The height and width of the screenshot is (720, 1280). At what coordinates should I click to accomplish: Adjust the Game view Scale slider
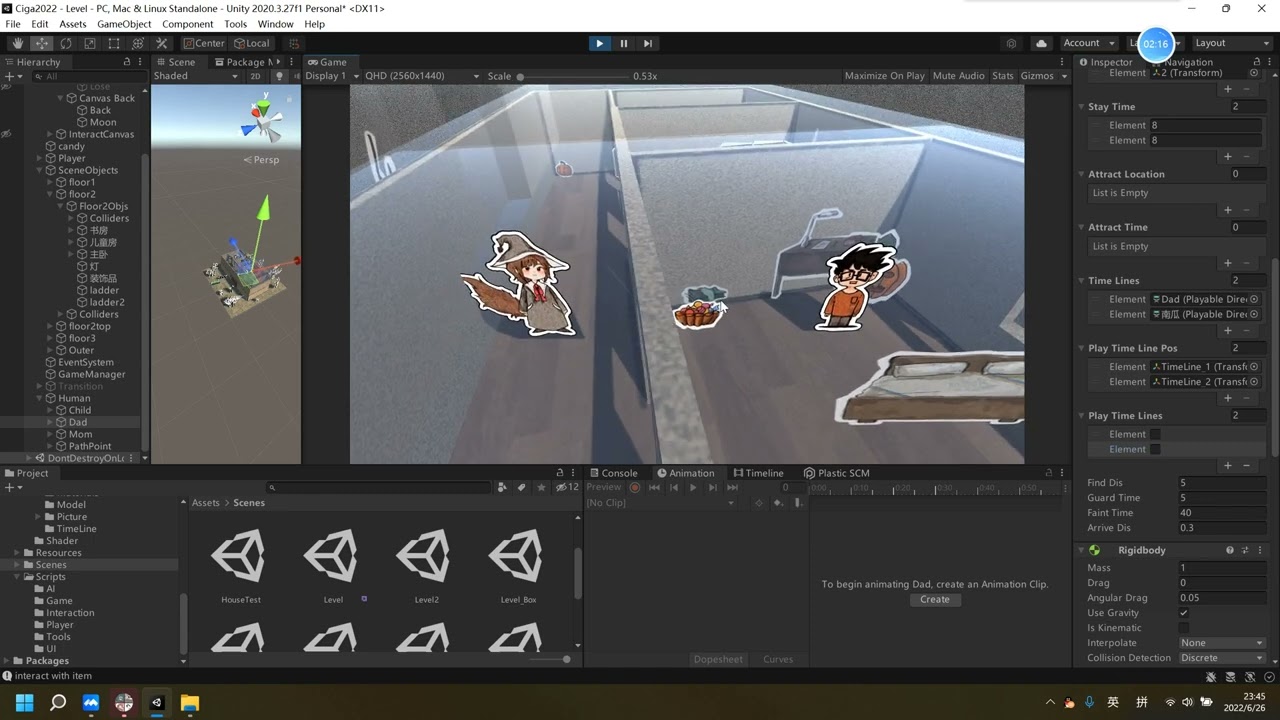[x=573, y=76]
